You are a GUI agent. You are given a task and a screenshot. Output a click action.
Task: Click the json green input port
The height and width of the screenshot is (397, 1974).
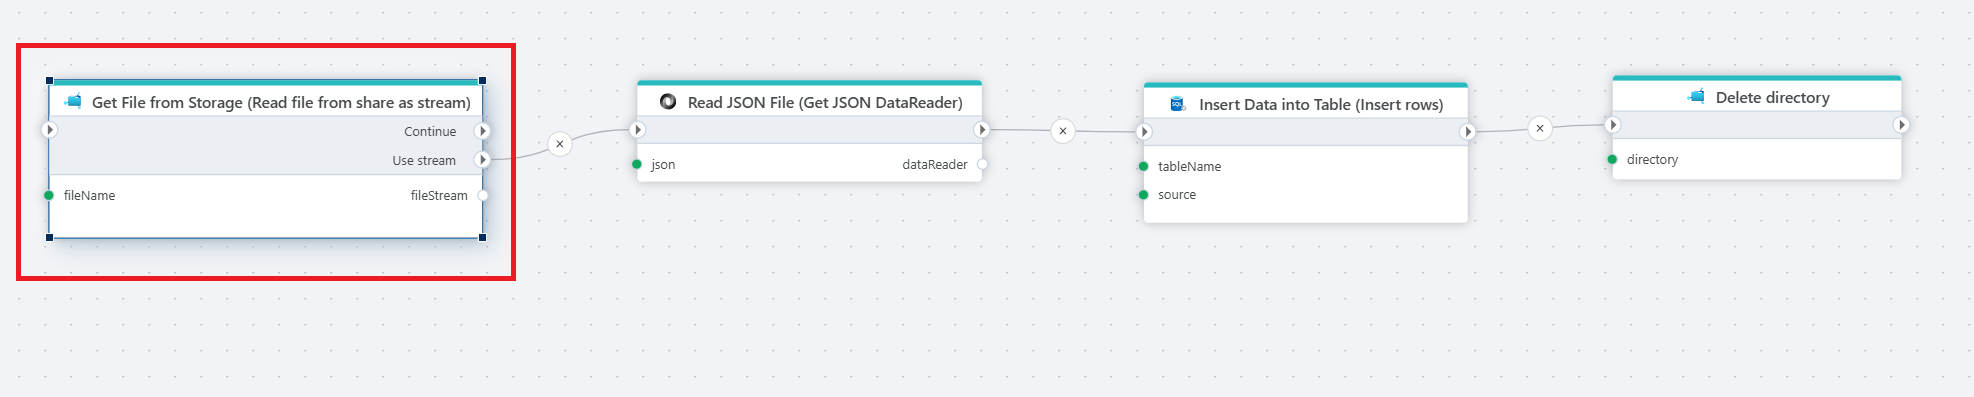point(637,164)
